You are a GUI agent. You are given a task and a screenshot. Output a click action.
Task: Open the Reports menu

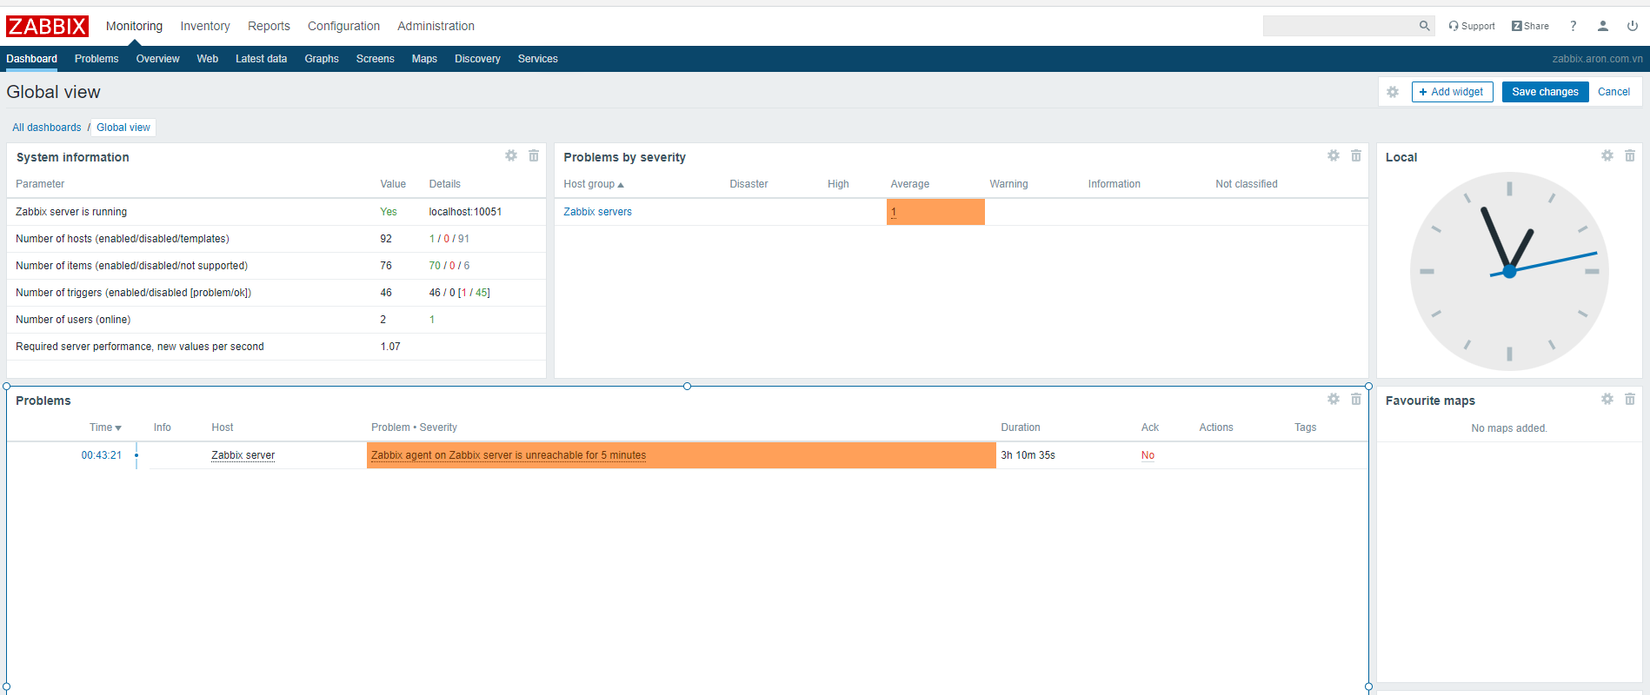(x=269, y=26)
